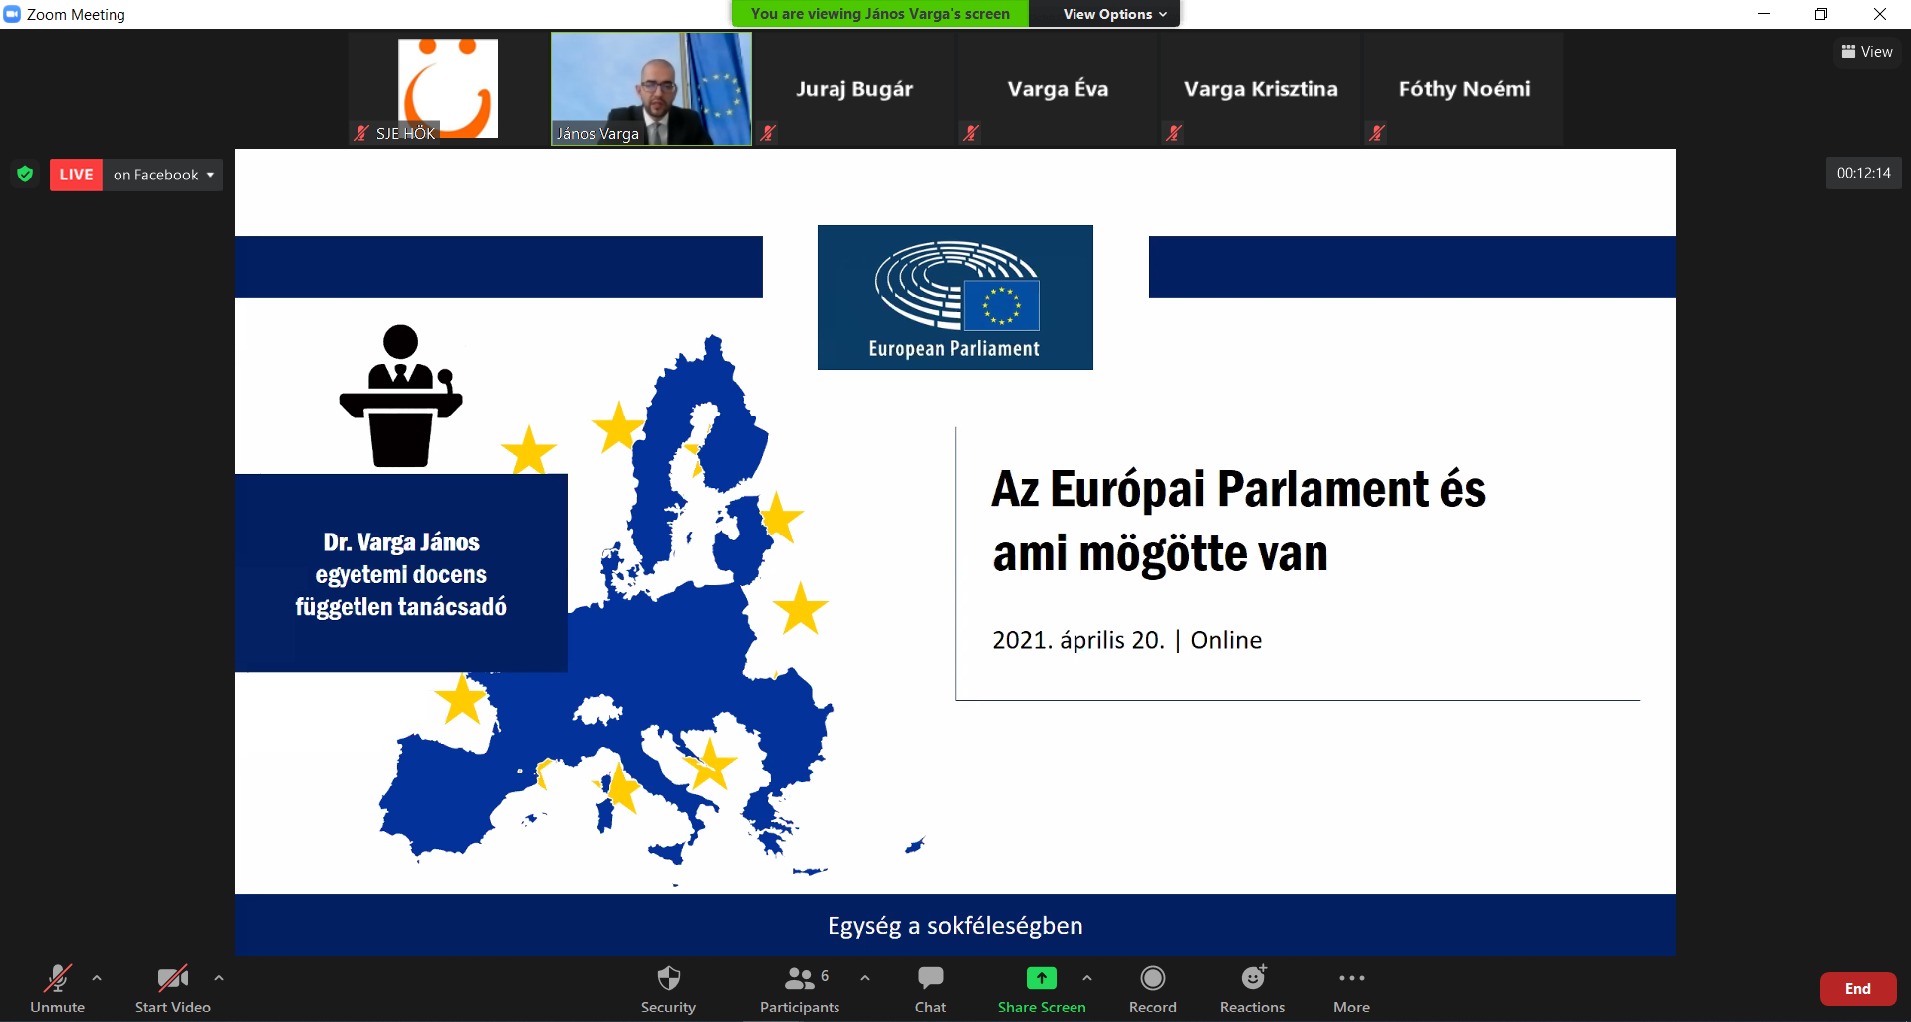This screenshot has width=1911, height=1022.
Task: Open the Reactions emoji menu
Action: point(1252,988)
